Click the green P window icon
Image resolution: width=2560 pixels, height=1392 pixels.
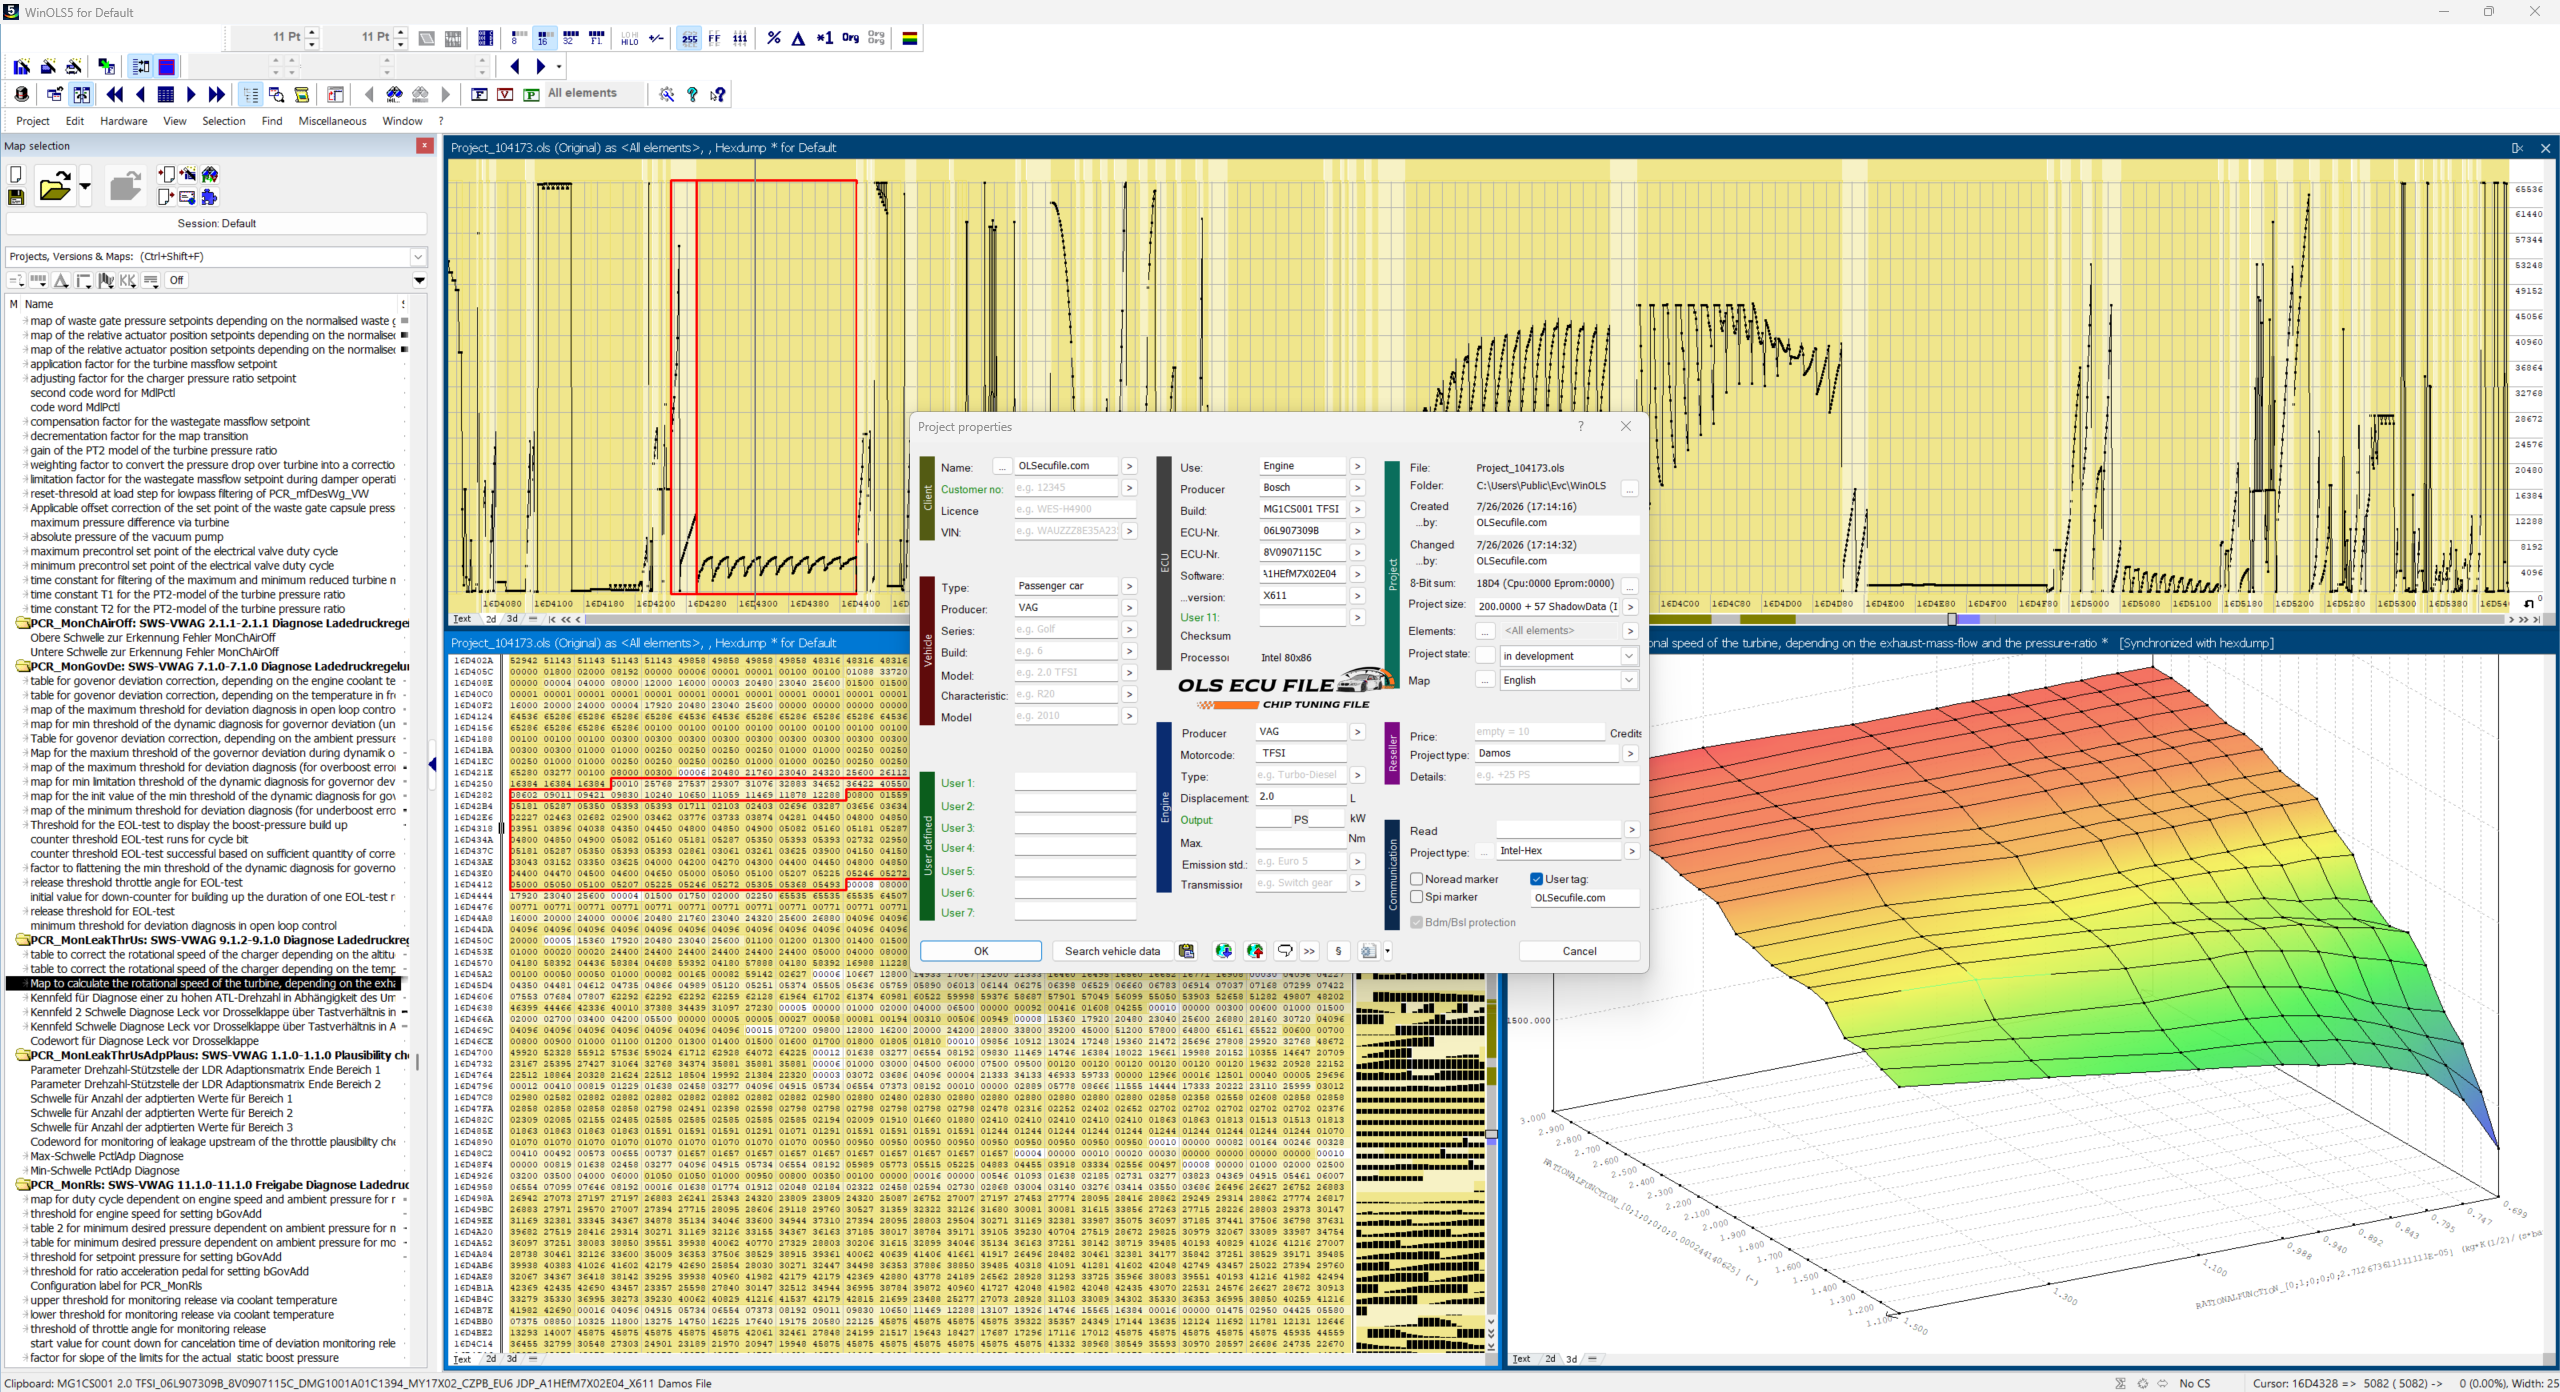tap(531, 94)
